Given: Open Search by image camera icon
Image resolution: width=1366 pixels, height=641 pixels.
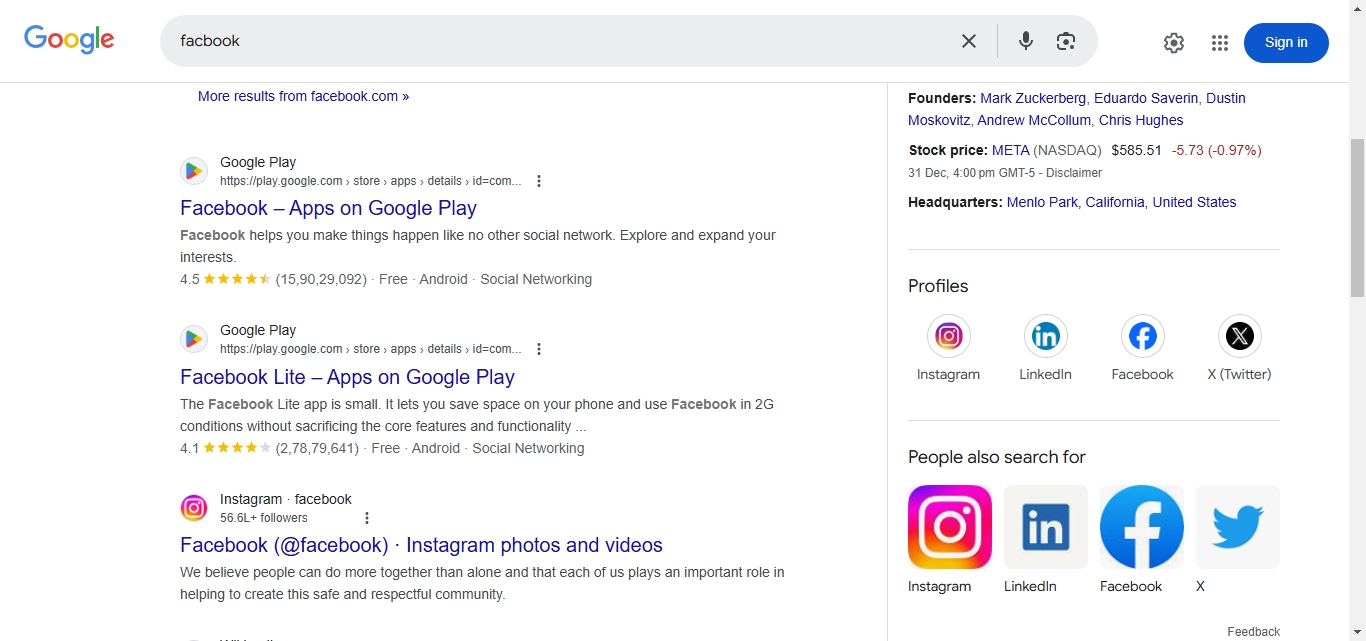Looking at the screenshot, I should pyautogui.click(x=1066, y=41).
